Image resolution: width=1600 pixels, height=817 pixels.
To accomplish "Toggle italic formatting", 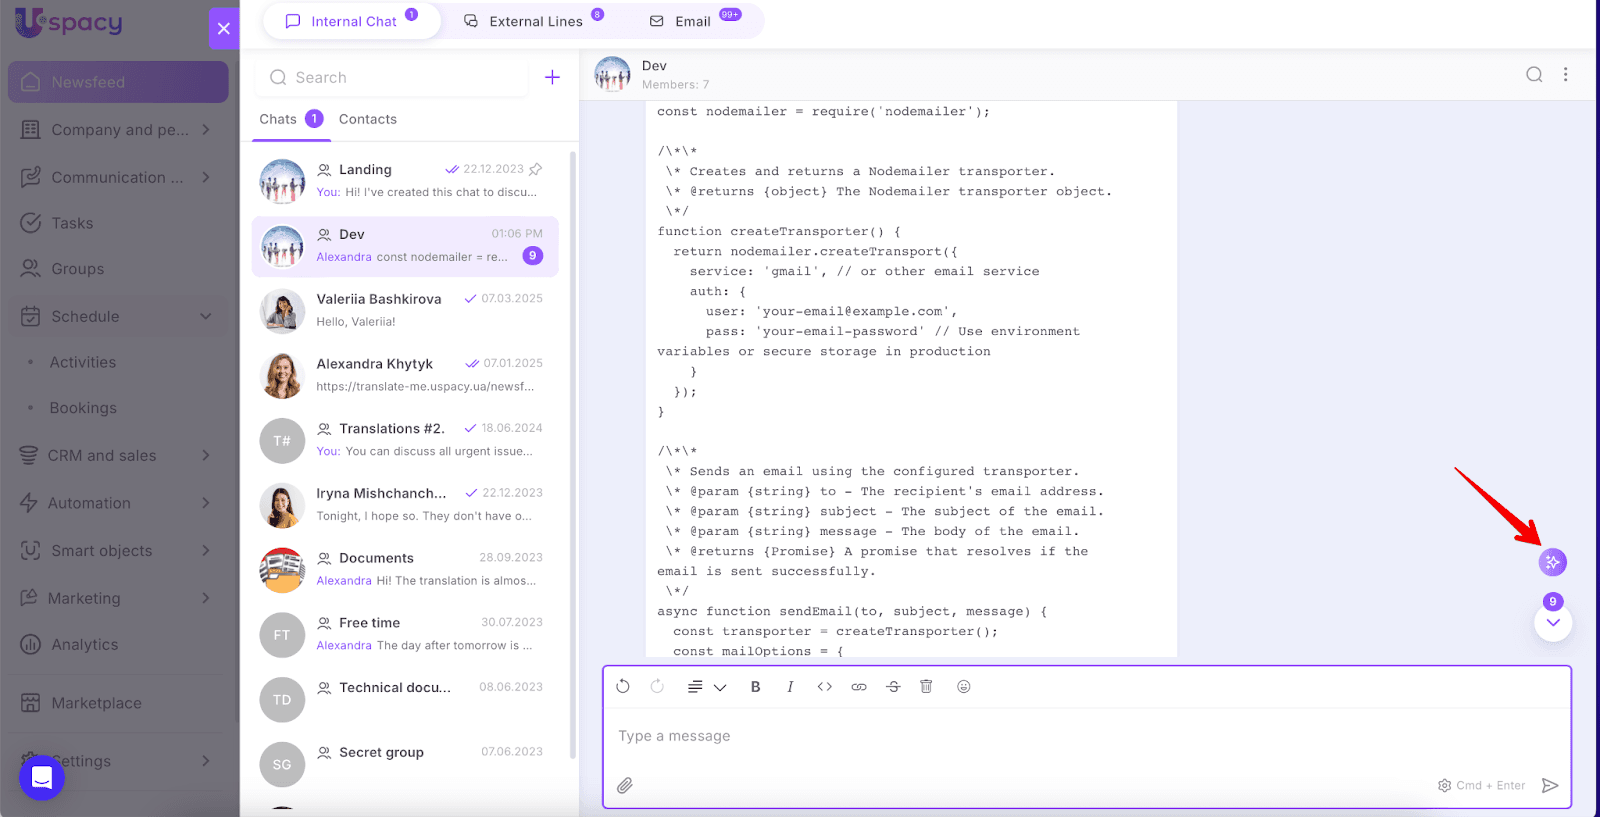I will tap(790, 687).
